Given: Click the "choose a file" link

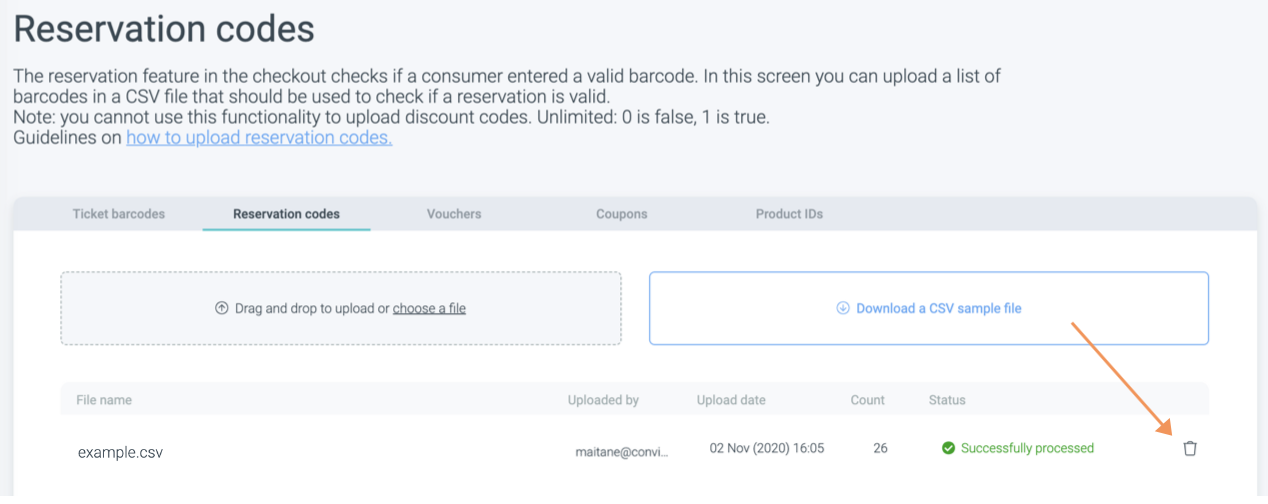Looking at the screenshot, I should tap(429, 308).
